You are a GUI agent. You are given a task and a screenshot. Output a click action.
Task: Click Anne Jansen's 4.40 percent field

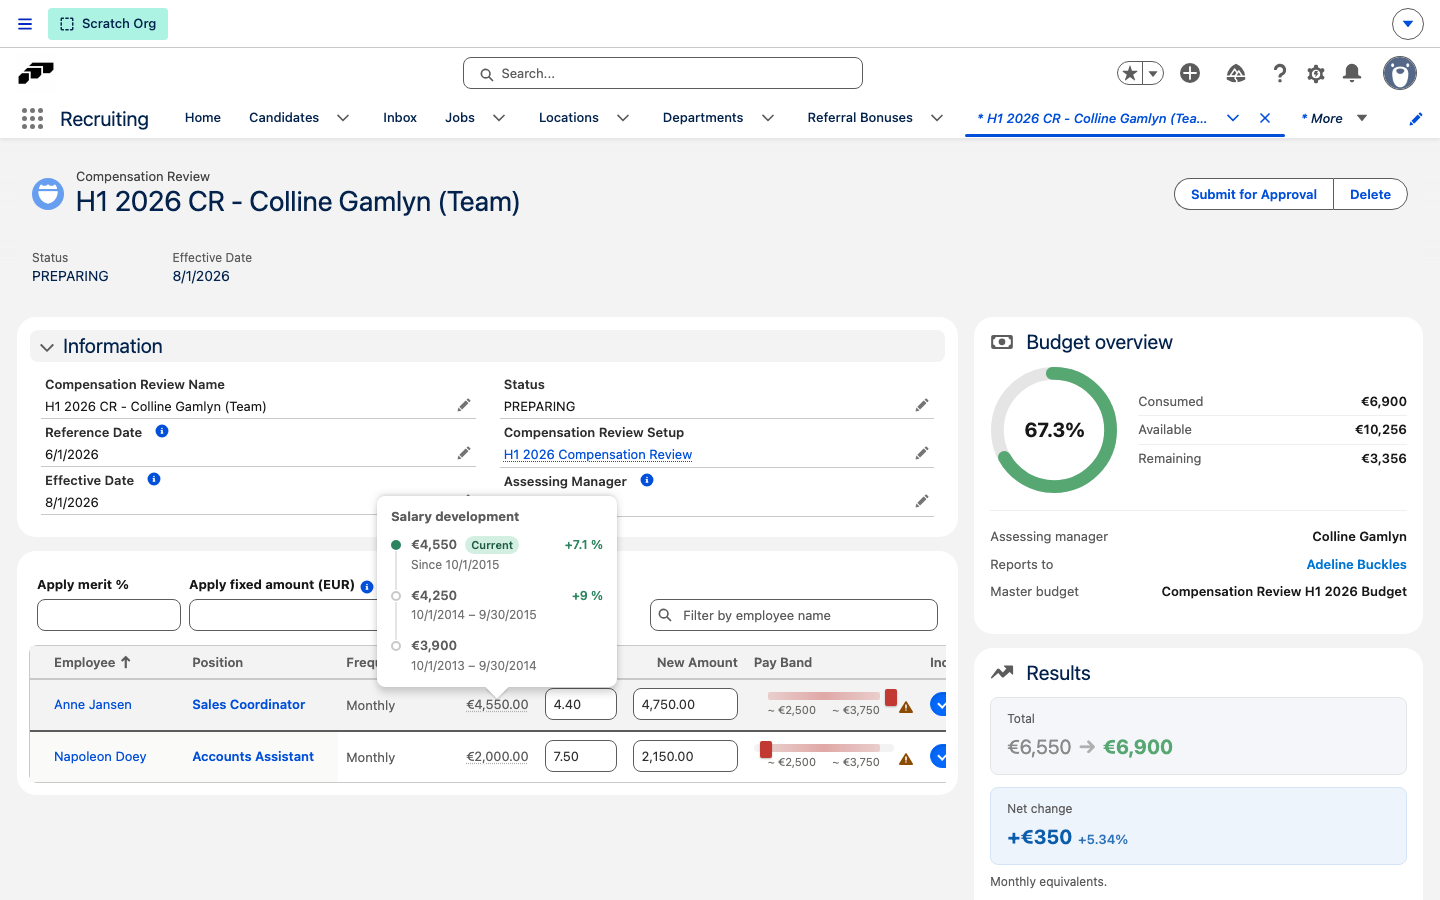pos(581,704)
